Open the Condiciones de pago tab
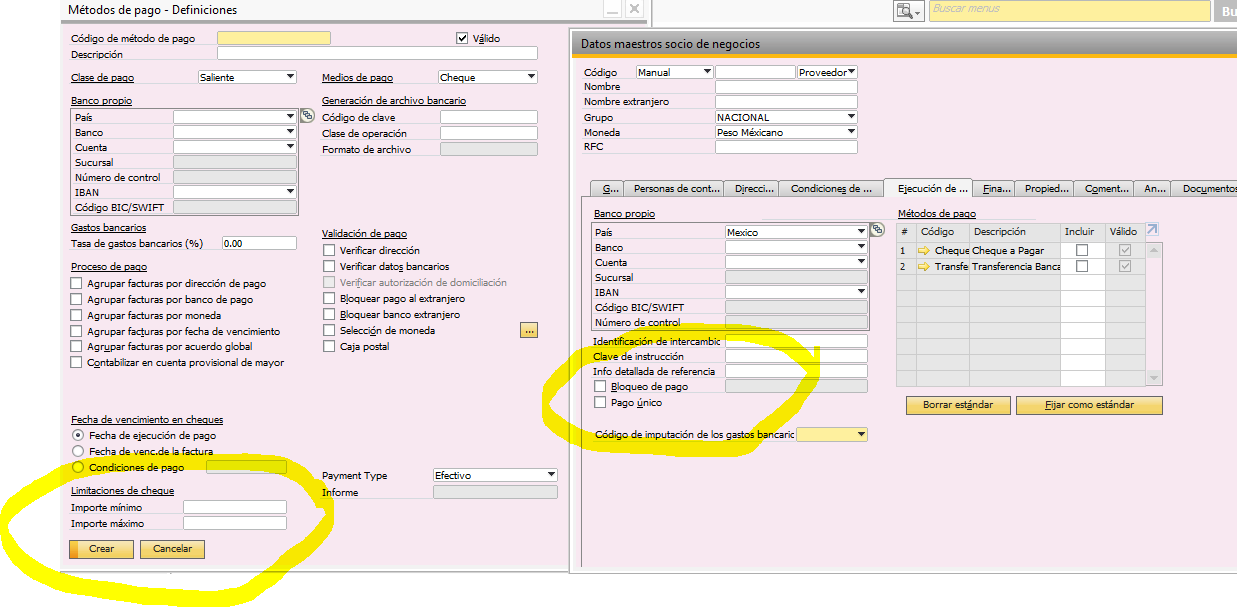 point(830,188)
